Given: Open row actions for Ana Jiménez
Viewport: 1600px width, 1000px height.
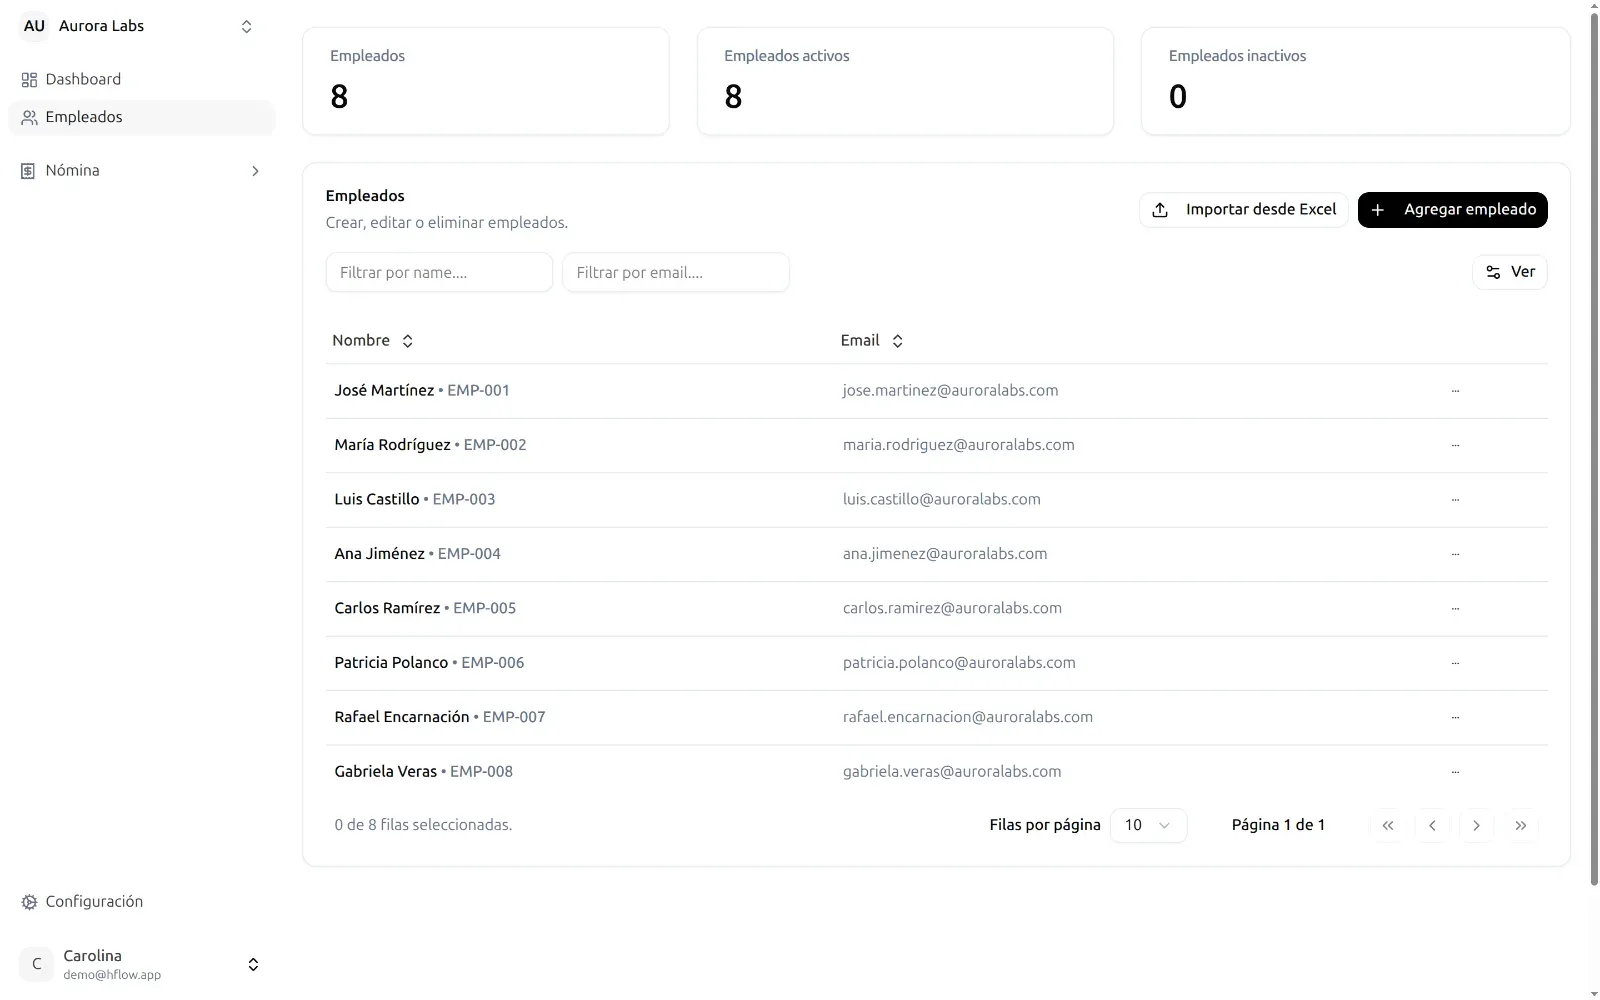Looking at the screenshot, I should coord(1455,554).
